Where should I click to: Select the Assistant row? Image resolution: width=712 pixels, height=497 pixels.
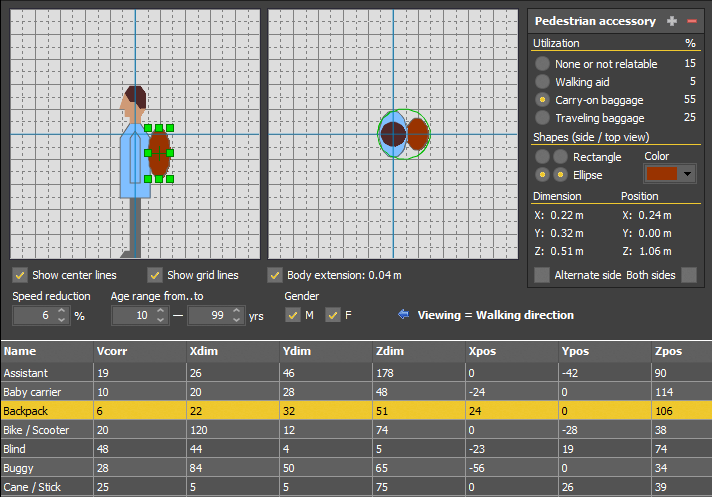tap(356, 373)
